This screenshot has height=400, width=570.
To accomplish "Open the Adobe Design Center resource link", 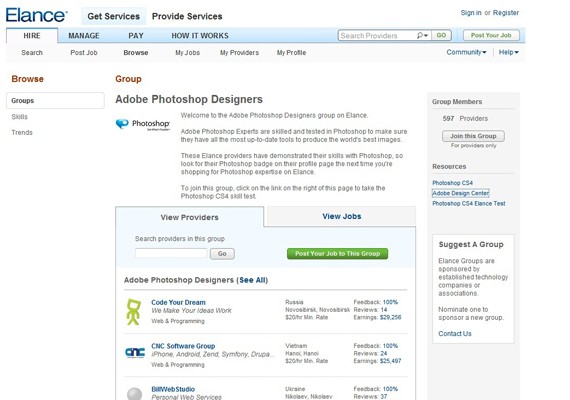I will click(x=461, y=193).
